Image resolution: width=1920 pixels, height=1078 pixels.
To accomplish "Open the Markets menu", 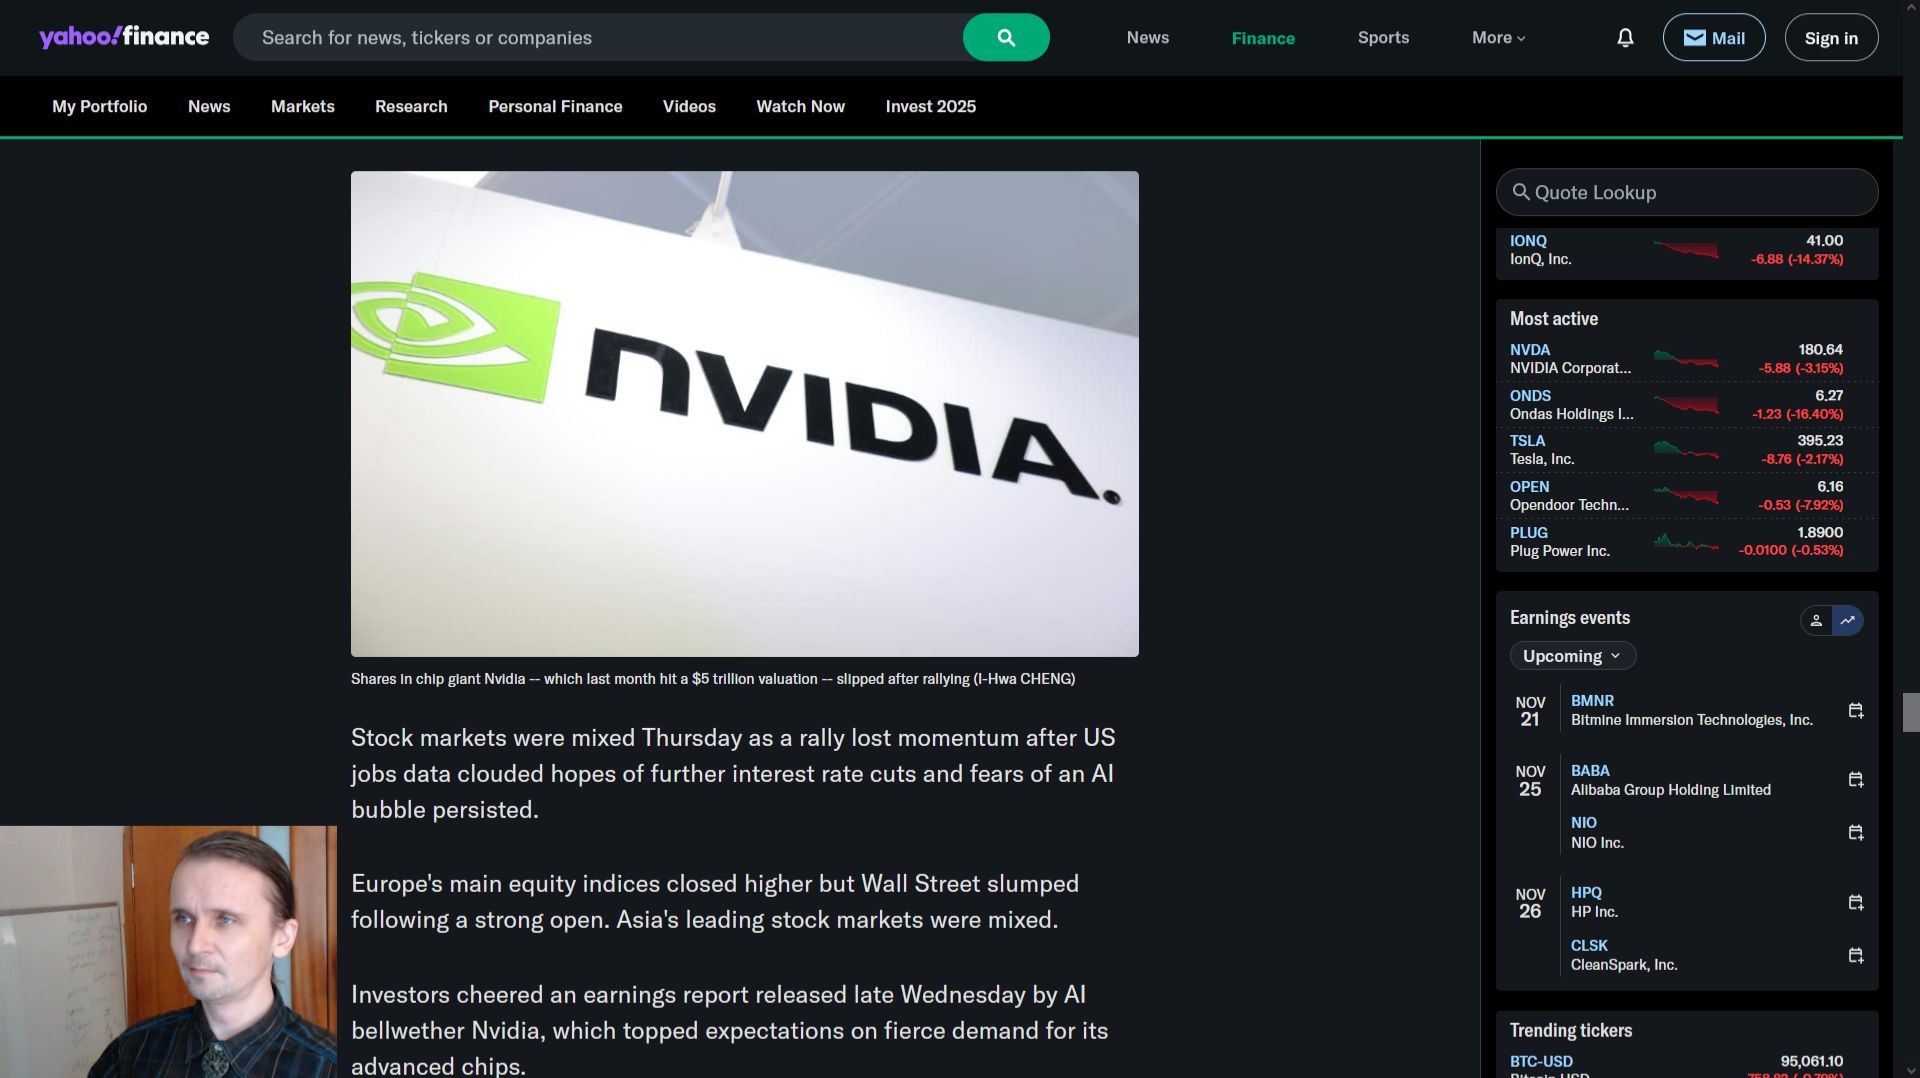I will click(x=303, y=106).
